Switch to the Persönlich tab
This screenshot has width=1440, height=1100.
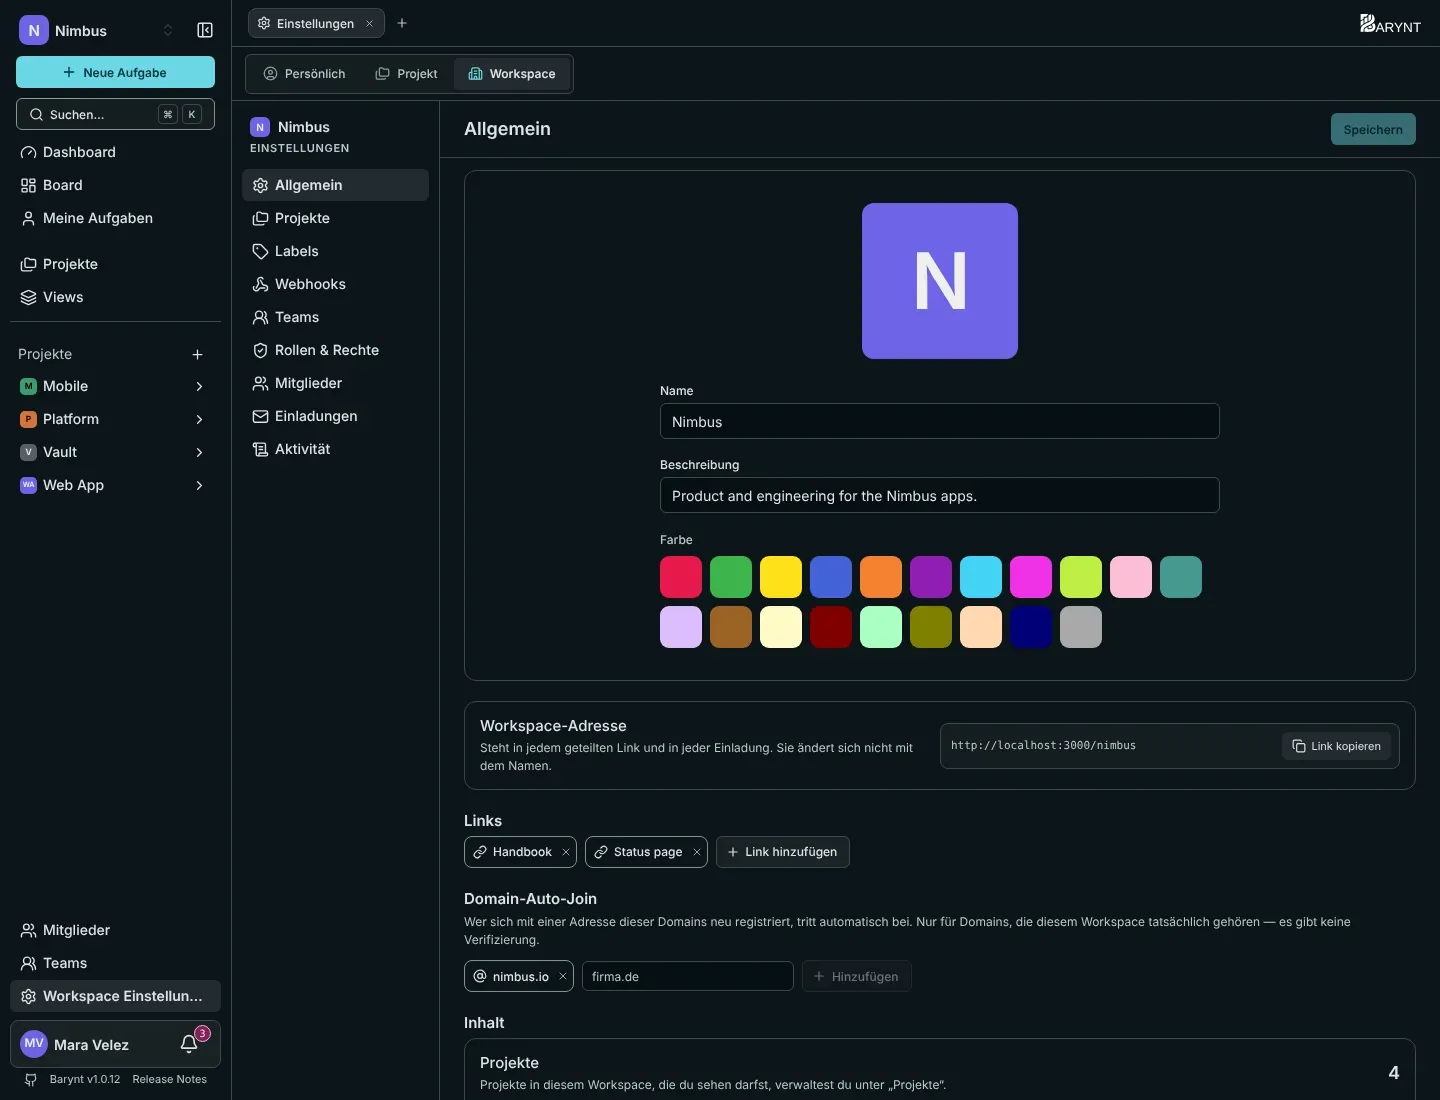click(x=304, y=74)
